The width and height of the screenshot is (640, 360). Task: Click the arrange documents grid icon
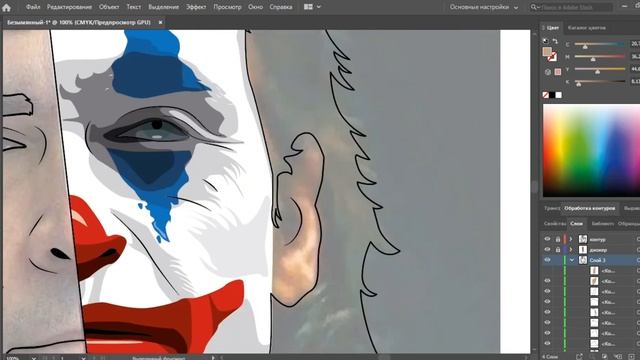[308, 7]
